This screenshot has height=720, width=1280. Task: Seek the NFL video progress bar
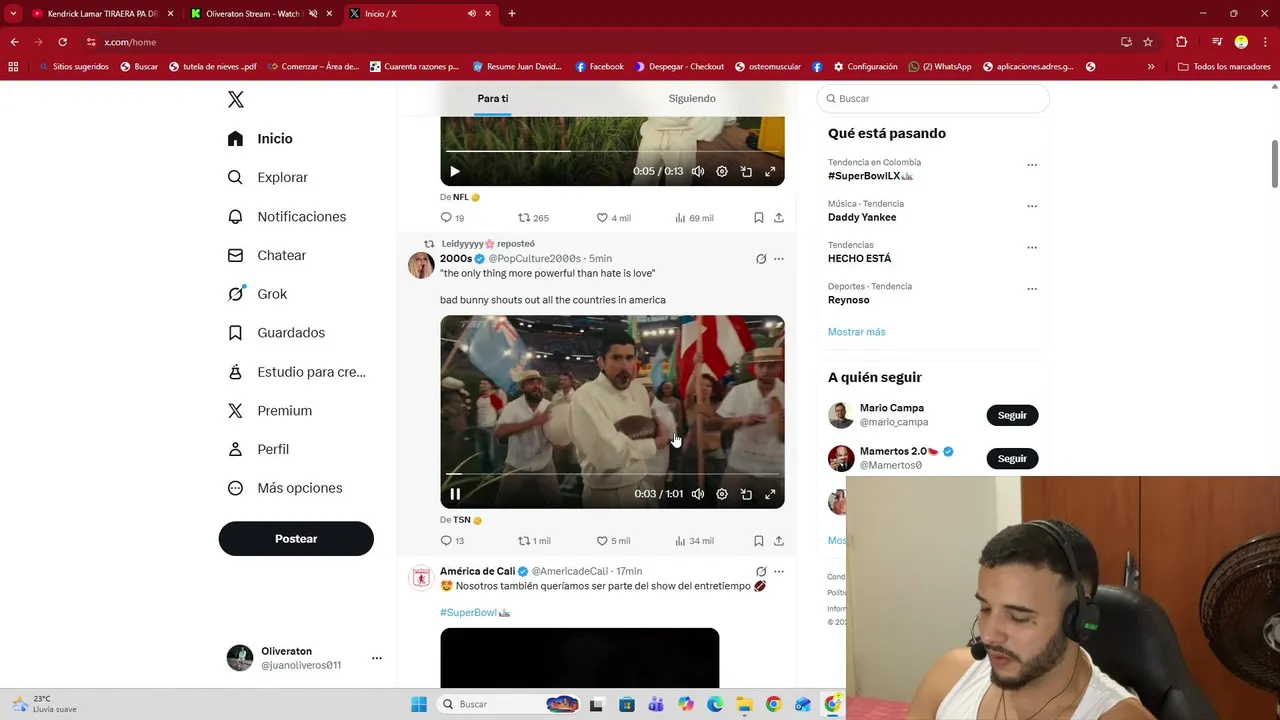[612, 151]
